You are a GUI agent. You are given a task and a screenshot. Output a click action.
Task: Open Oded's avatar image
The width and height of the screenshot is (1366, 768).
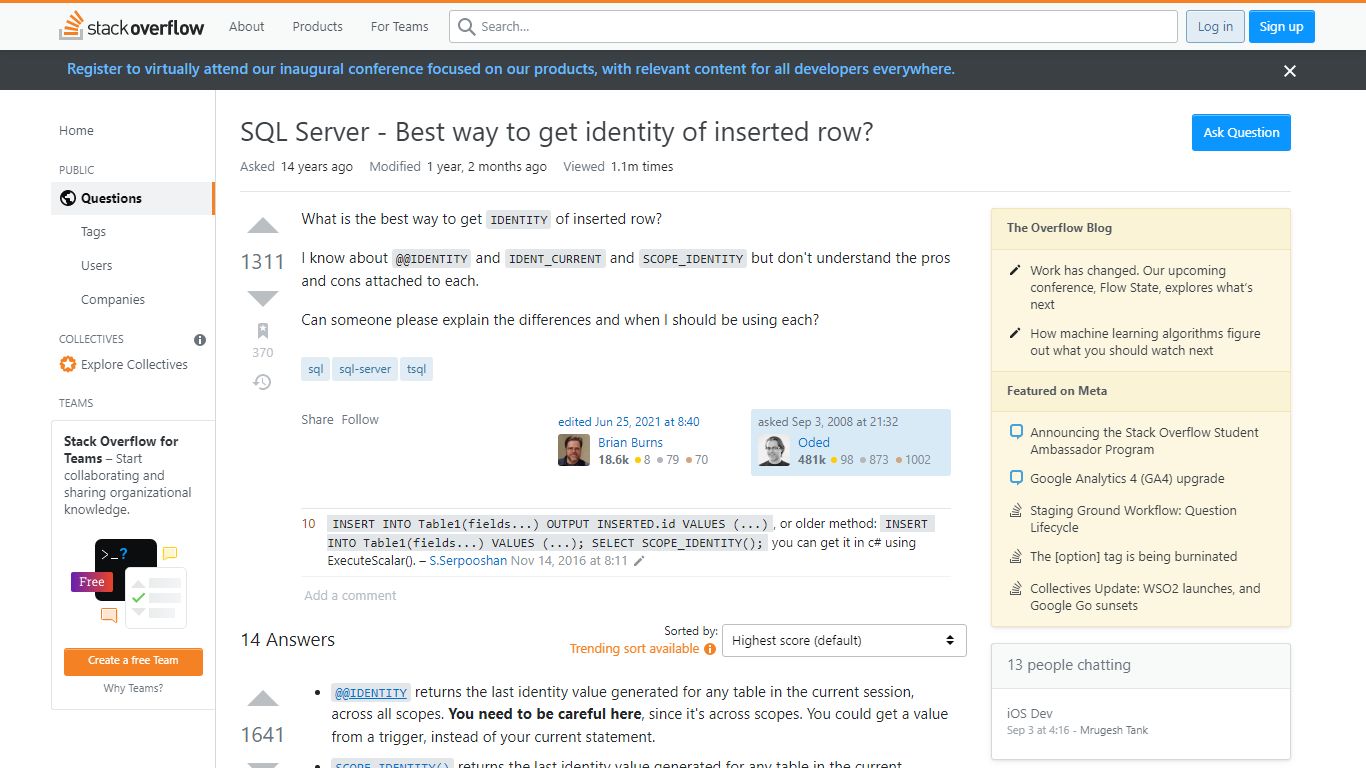[774, 450]
